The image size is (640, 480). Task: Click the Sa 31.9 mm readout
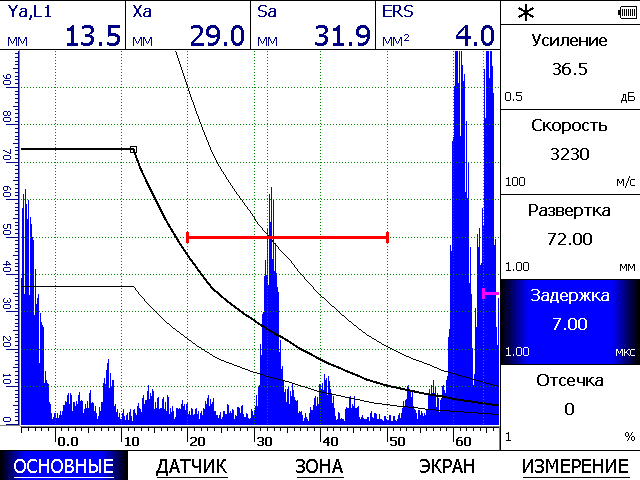(x=313, y=25)
